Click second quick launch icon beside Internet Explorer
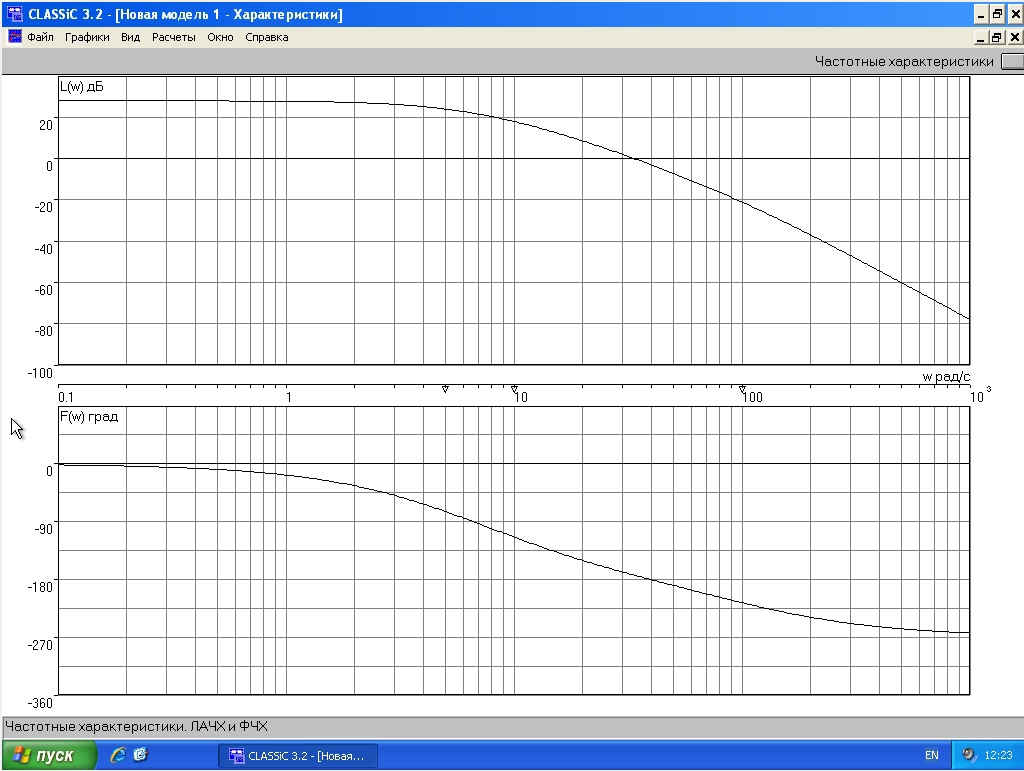The image size is (1024, 771). (x=140, y=755)
